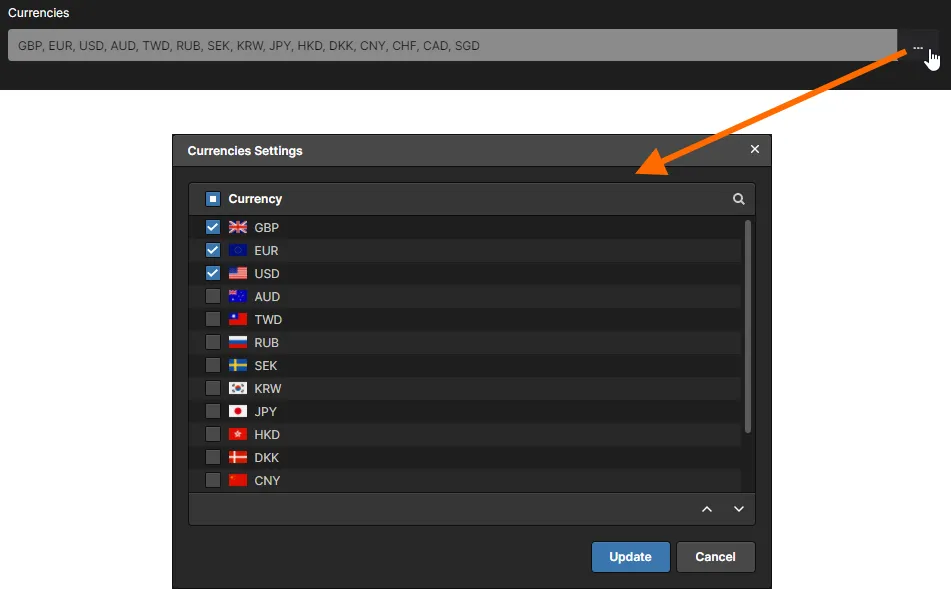The image size is (951, 589).
Task: Click the Currency column header label
Action: [x=255, y=199]
